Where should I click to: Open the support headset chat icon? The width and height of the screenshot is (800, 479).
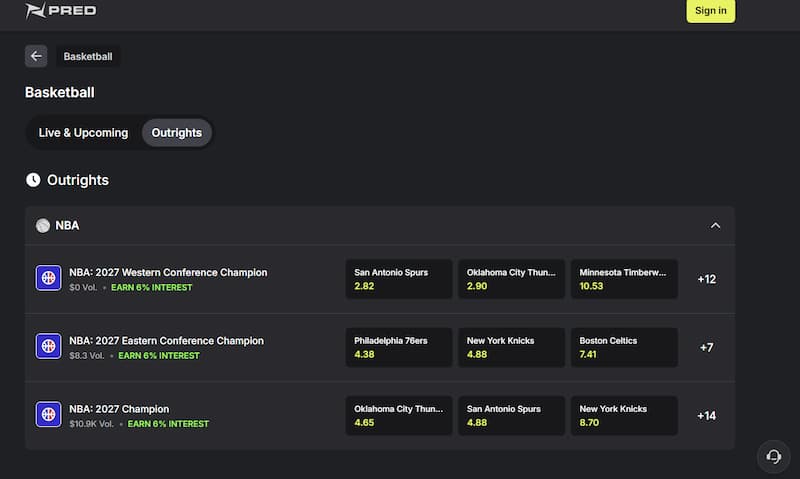pyautogui.click(x=773, y=457)
